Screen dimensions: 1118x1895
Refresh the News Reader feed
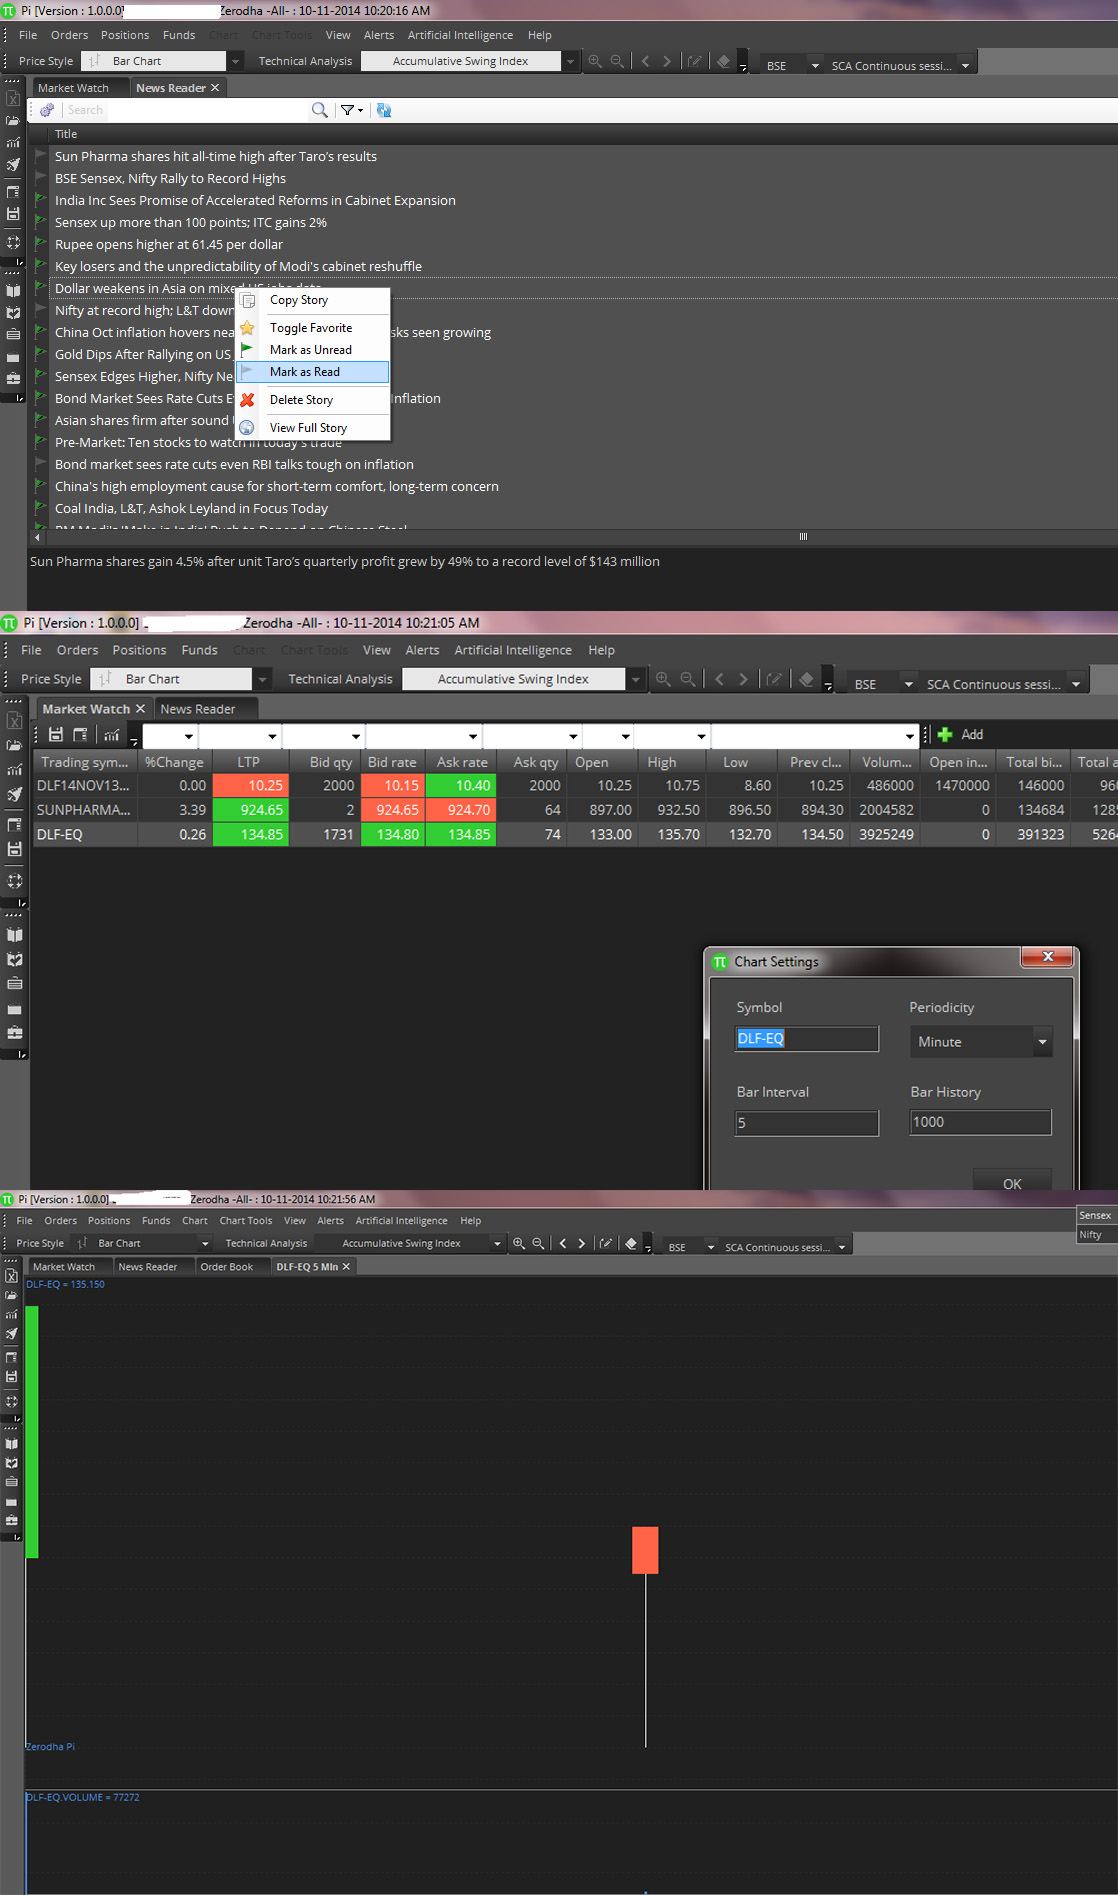click(384, 110)
